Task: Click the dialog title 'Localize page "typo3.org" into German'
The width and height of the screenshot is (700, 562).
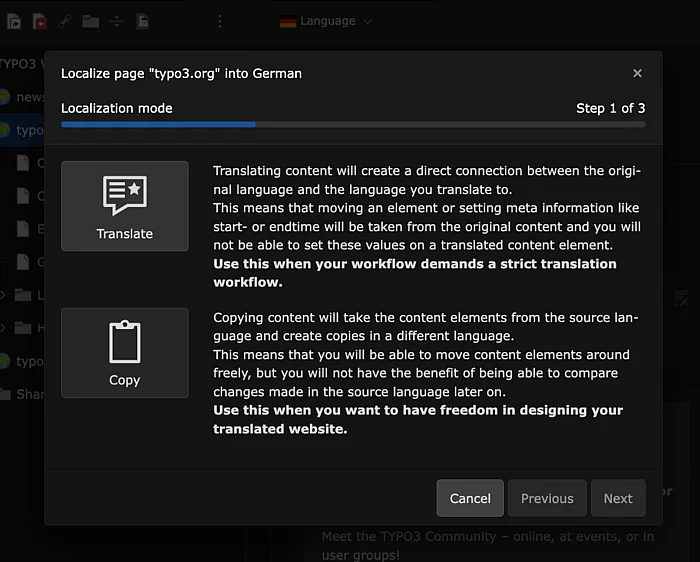Action: click(x=181, y=73)
